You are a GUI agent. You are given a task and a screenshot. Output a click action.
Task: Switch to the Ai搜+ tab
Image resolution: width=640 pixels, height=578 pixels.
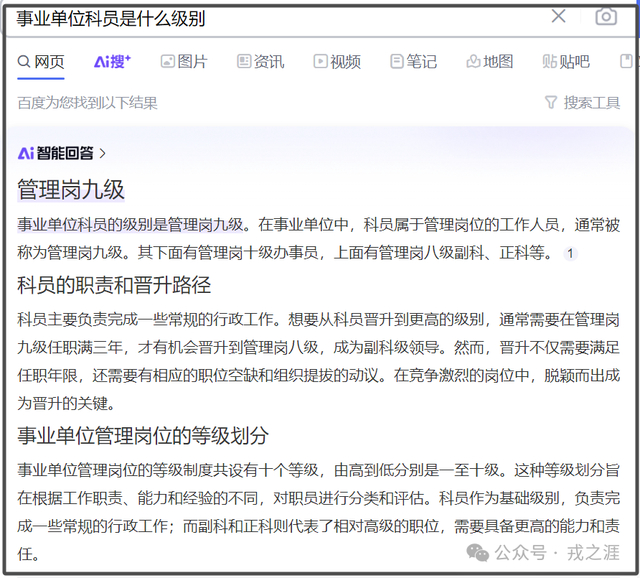[x=112, y=62]
